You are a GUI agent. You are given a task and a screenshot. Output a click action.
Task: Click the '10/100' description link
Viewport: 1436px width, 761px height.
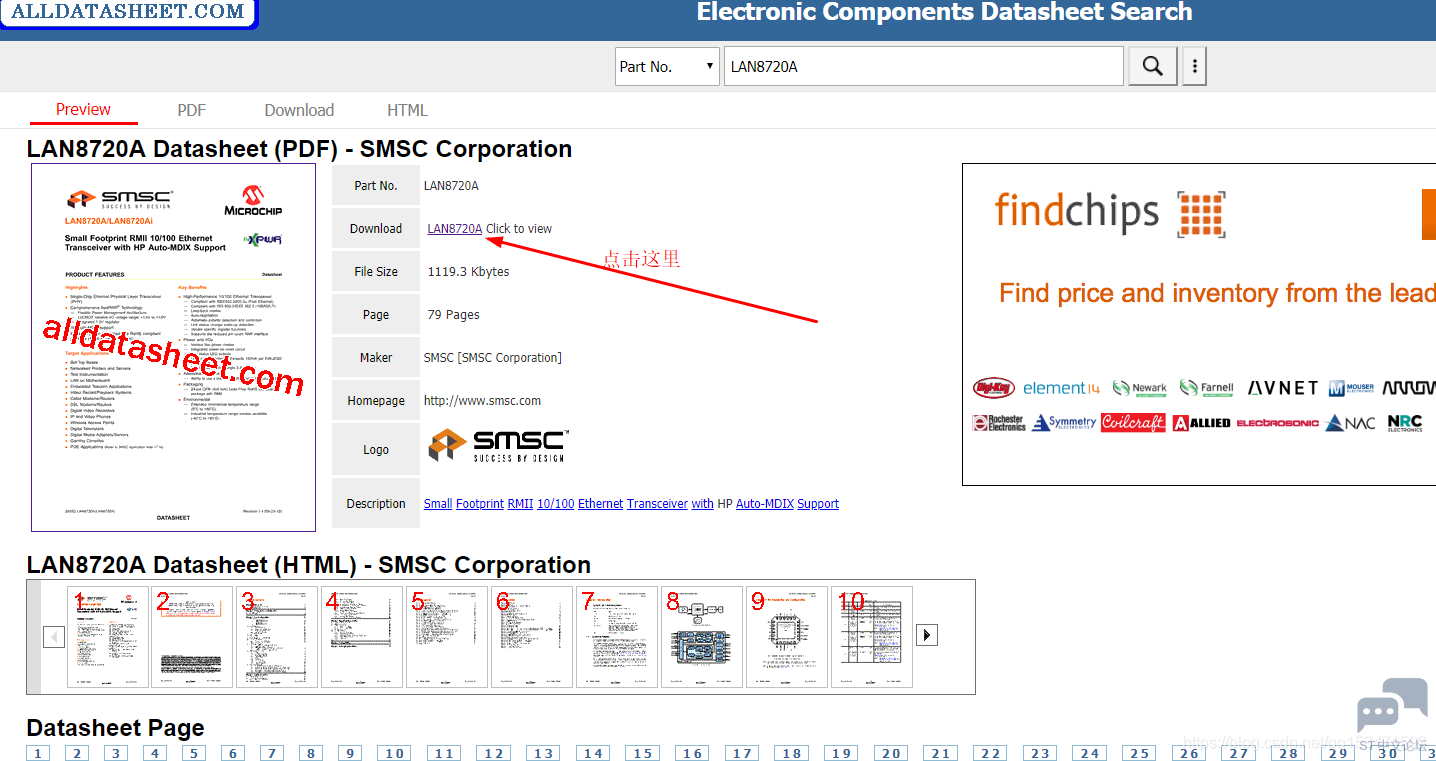pyautogui.click(x=556, y=504)
